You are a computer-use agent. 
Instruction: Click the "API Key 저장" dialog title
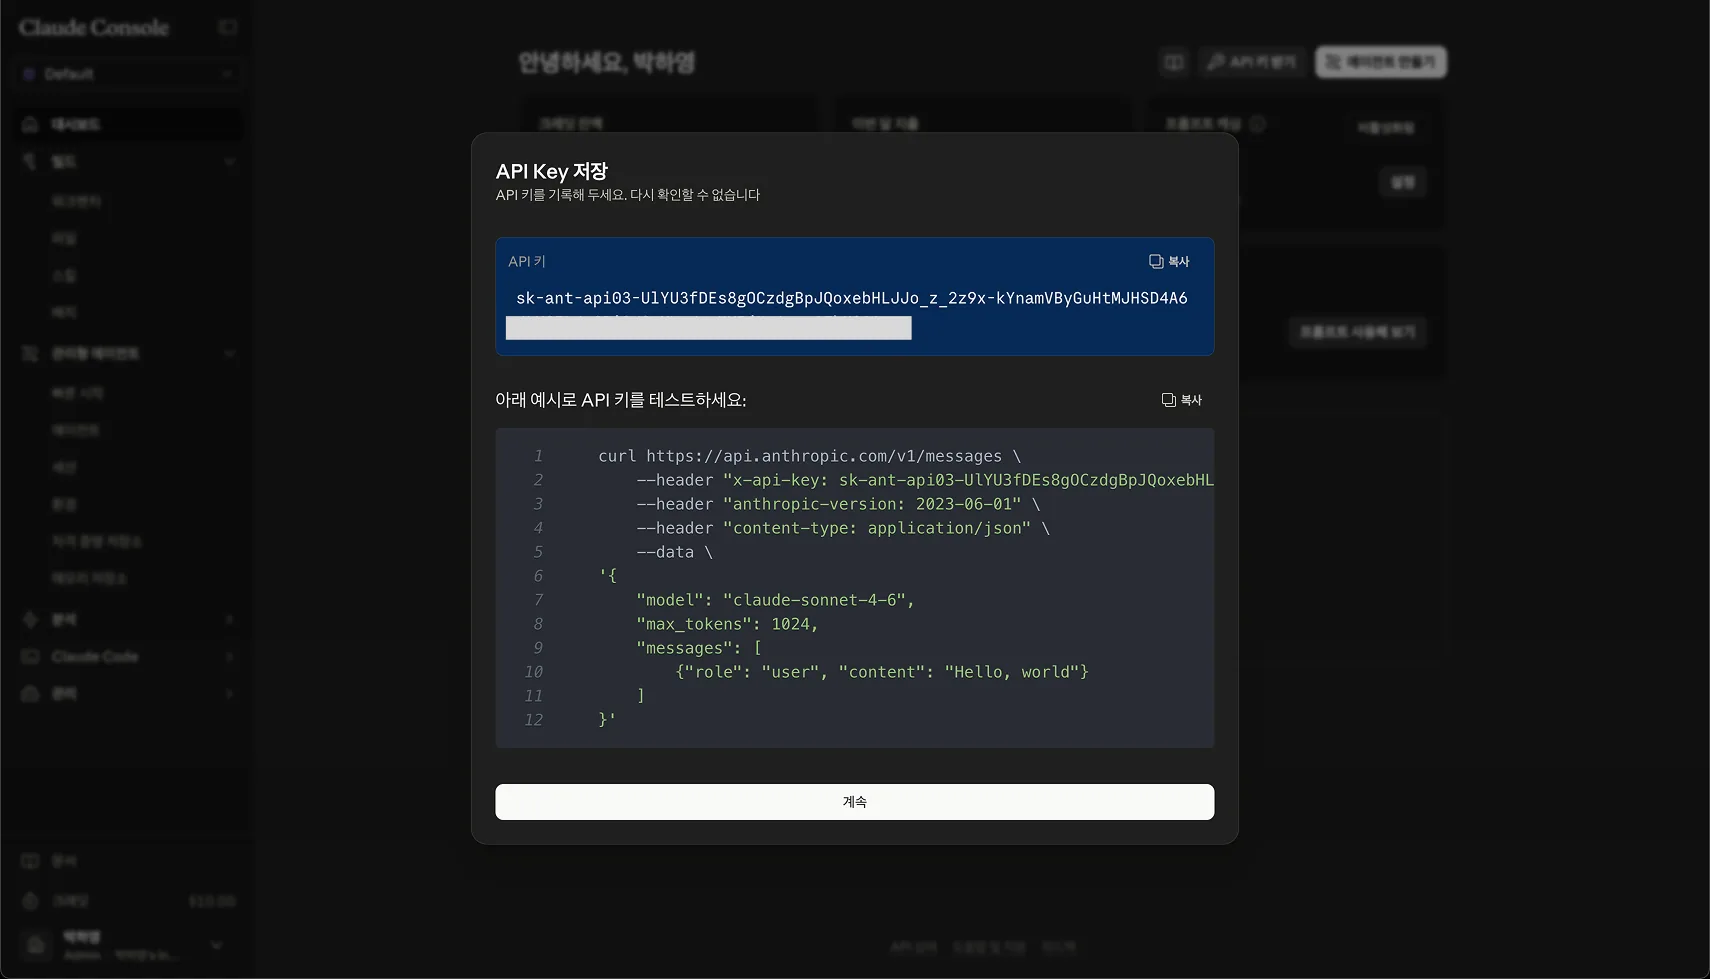pos(552,171)
